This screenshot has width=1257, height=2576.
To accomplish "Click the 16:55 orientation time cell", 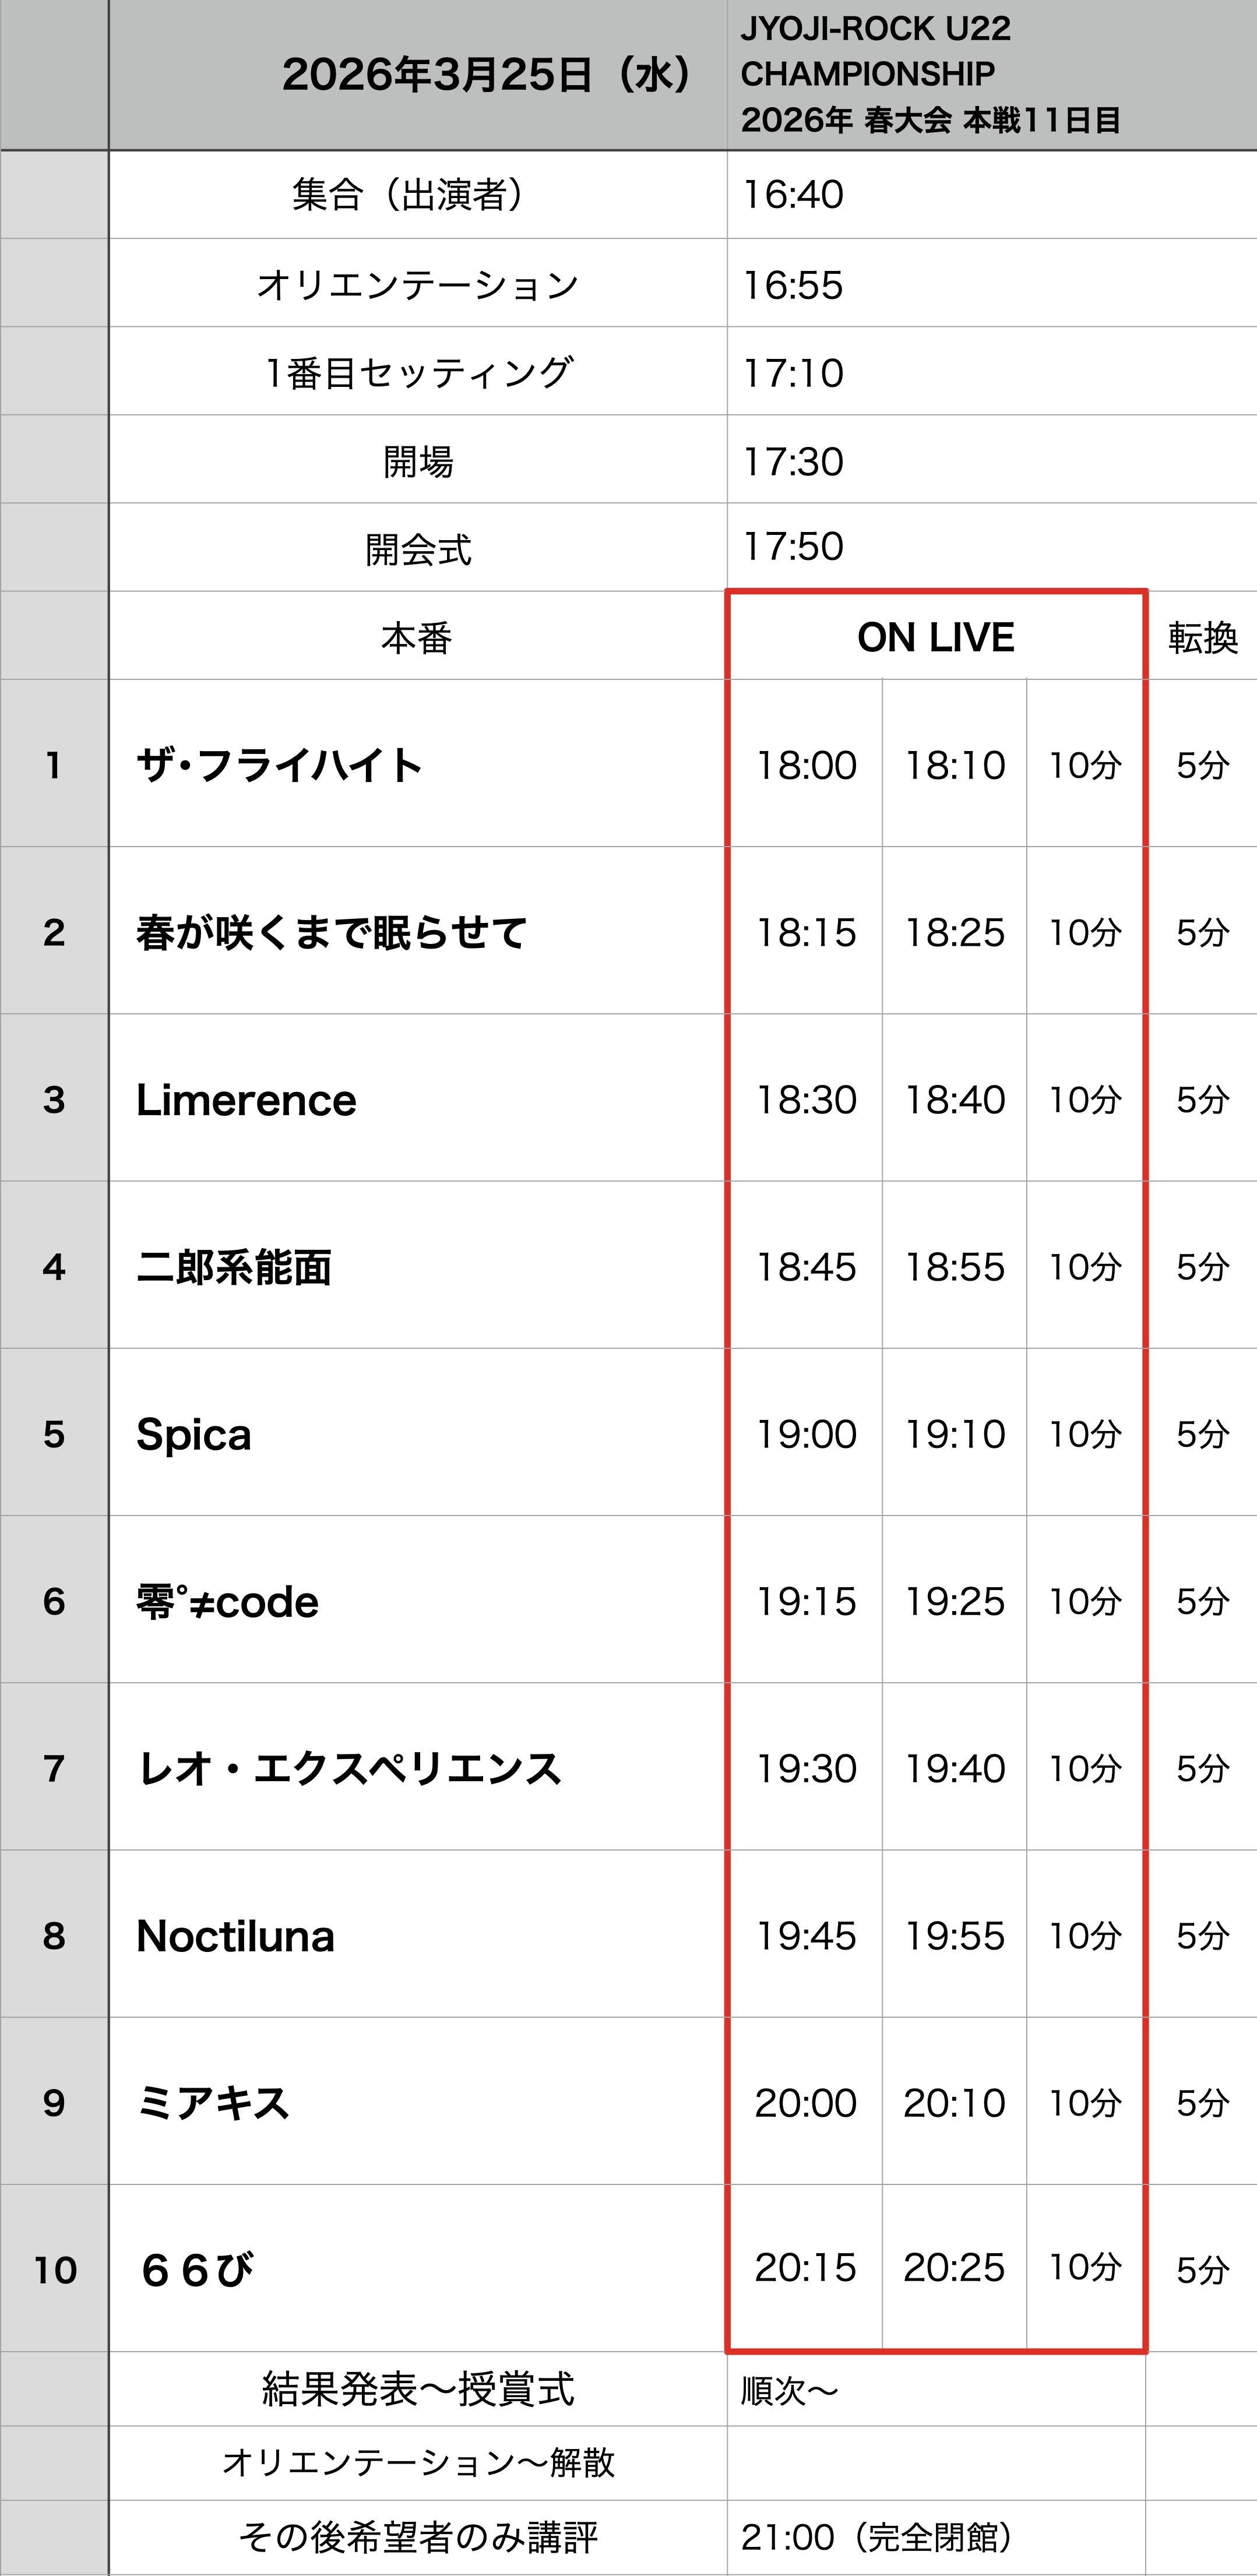I will tap(793, 285).
